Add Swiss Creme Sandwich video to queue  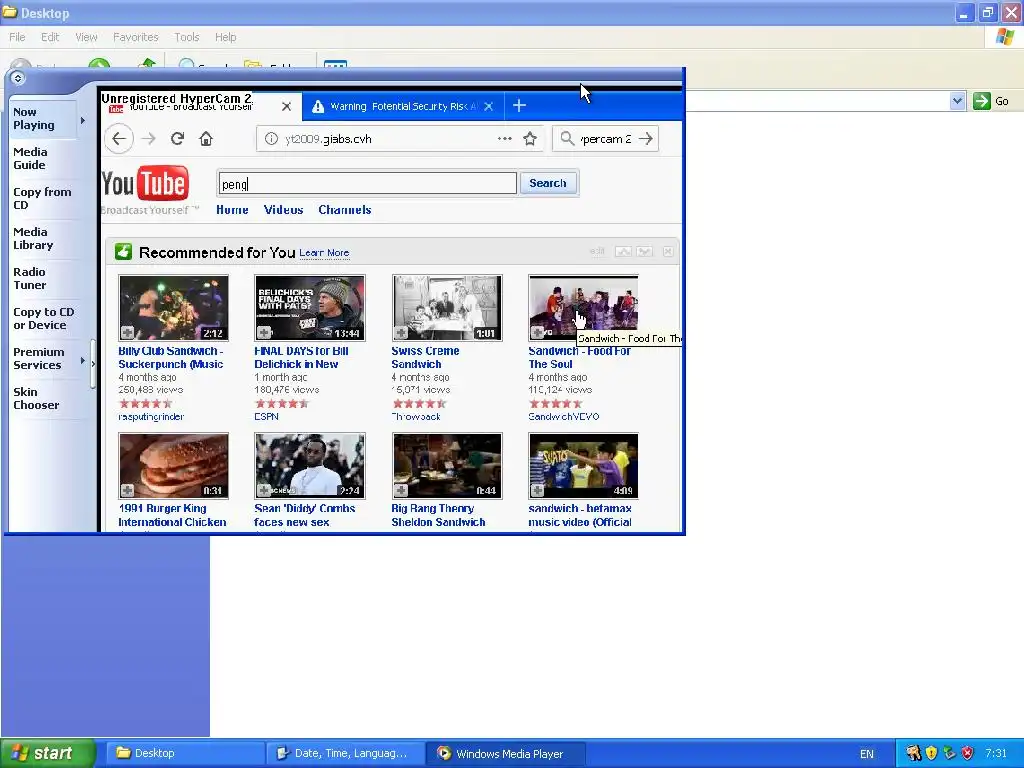tap(401, 333)
